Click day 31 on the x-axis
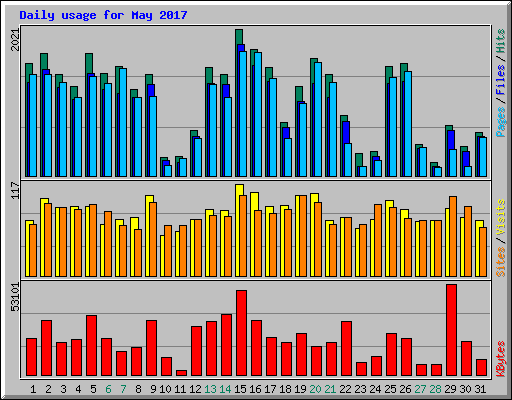Viewport: 512px width, 400px height. [480, 389]
